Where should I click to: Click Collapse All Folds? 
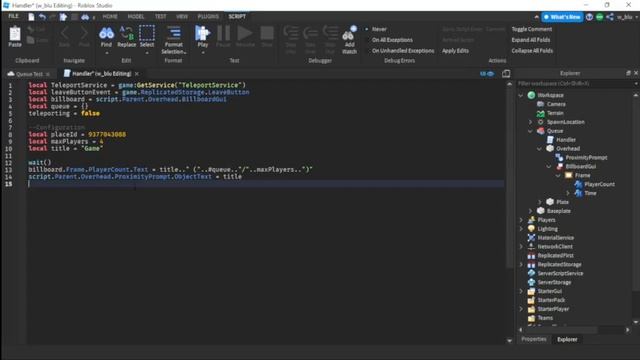[532, 51]
